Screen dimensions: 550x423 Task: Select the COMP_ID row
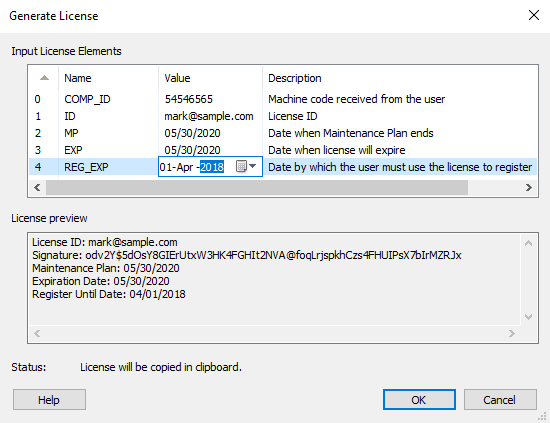coord(283,99)
